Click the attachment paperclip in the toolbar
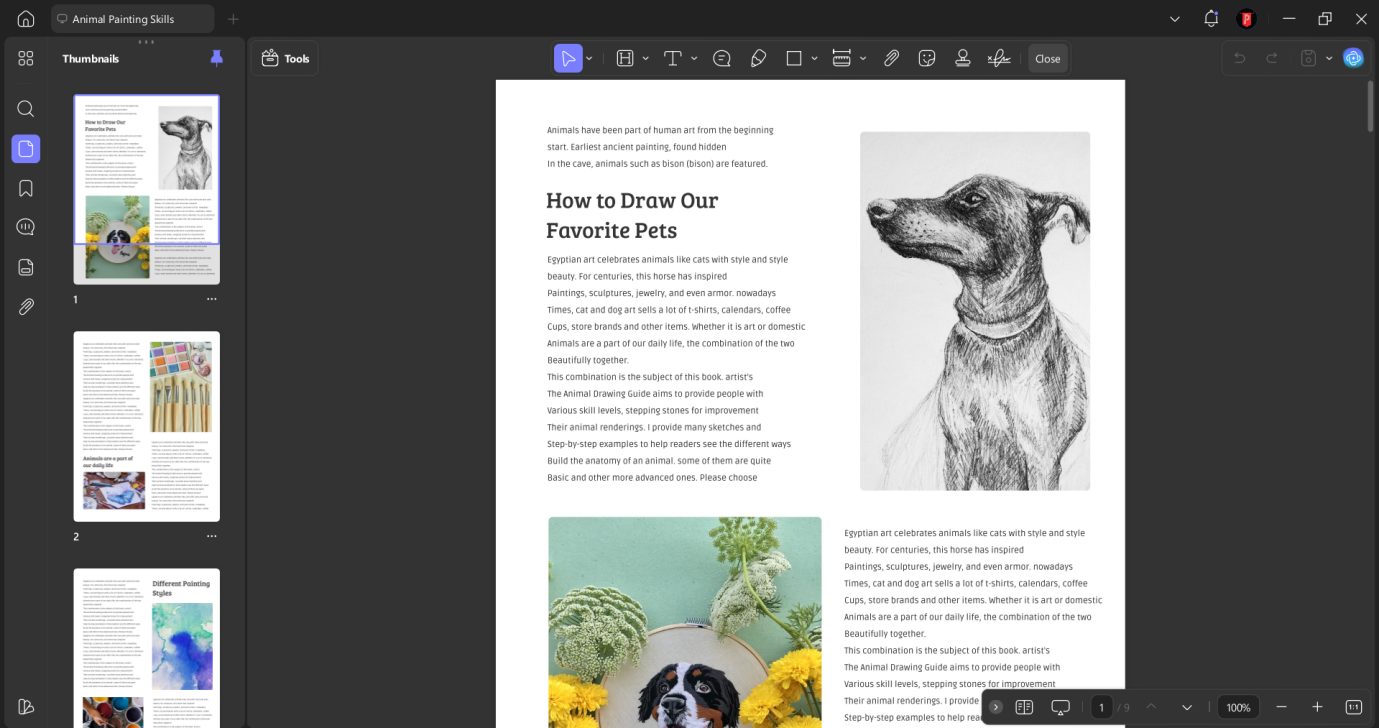 891,59
